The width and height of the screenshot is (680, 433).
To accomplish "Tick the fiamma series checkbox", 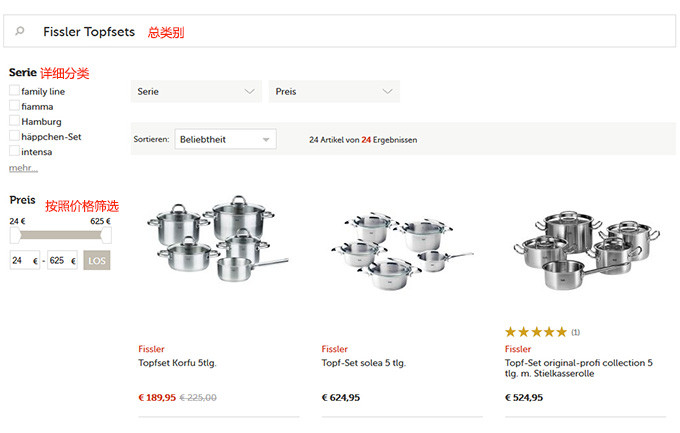I will coord(14,105).
